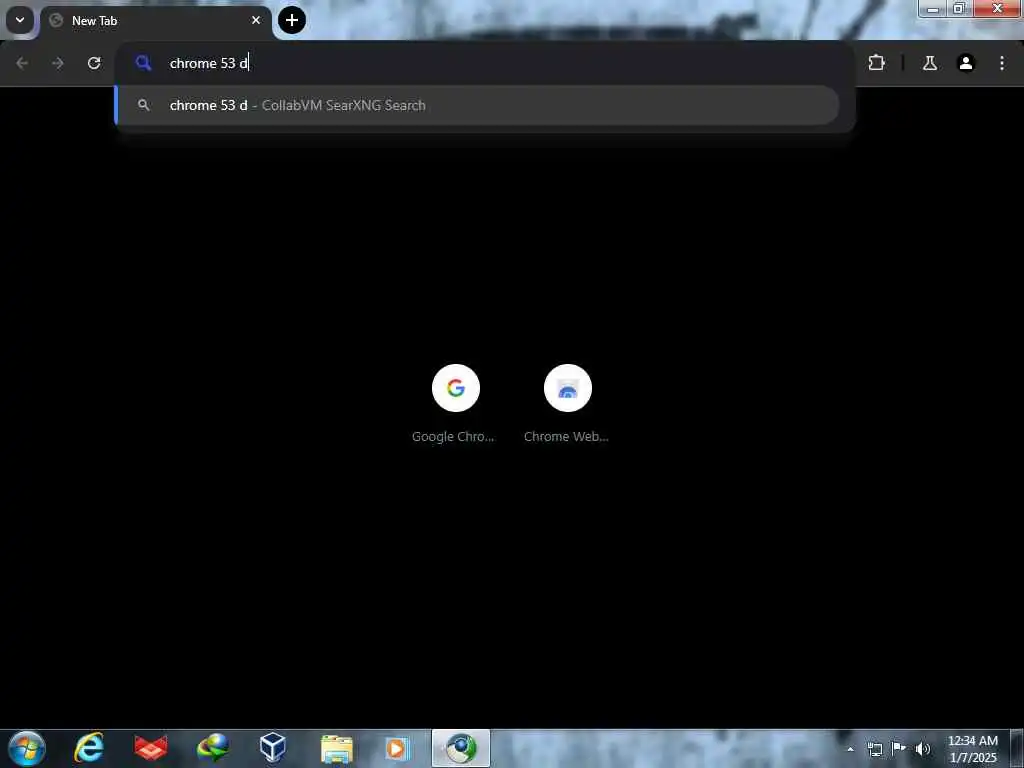1024x768 pixels.
Task: Open the volume speaker icon
Action: 923,749
